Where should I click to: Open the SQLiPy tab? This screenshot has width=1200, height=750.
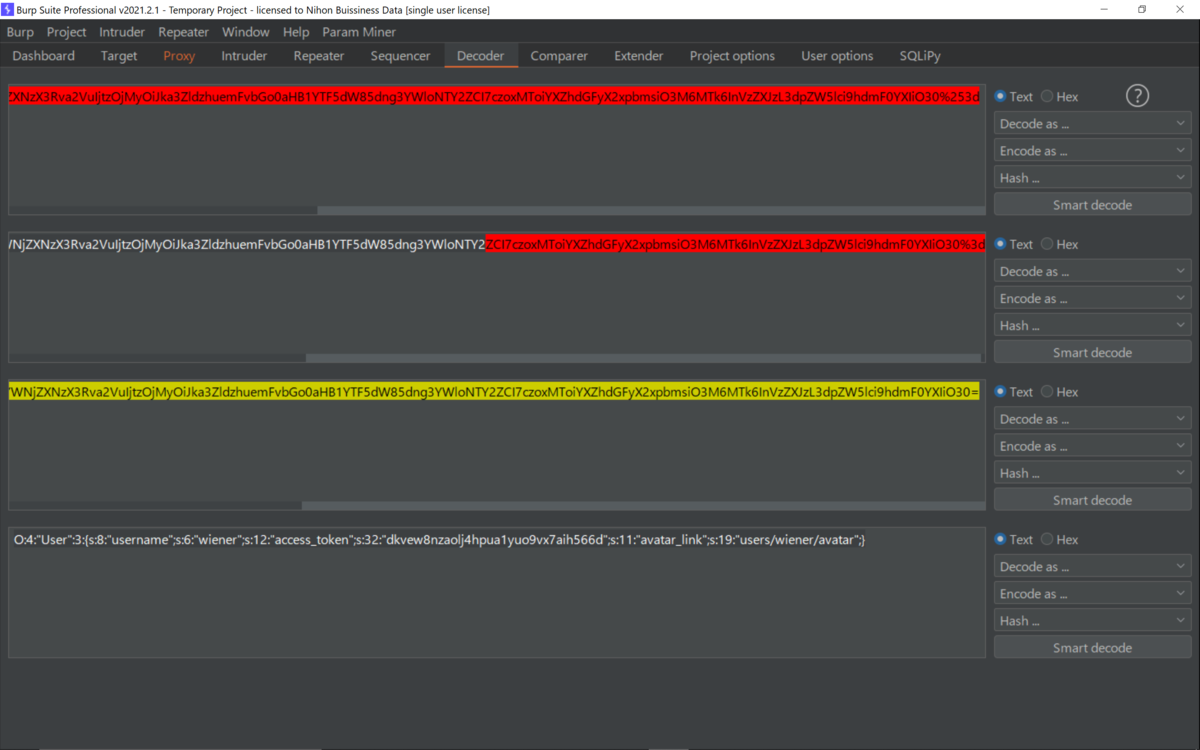pos(920,56)
